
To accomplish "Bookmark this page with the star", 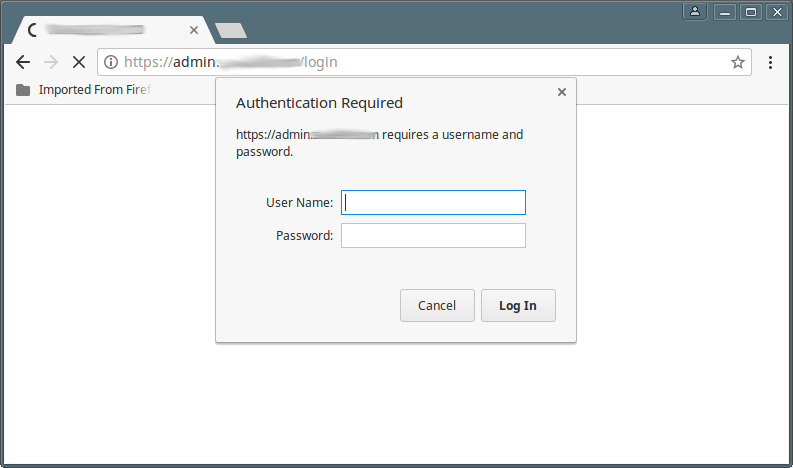I will point(738,62).
